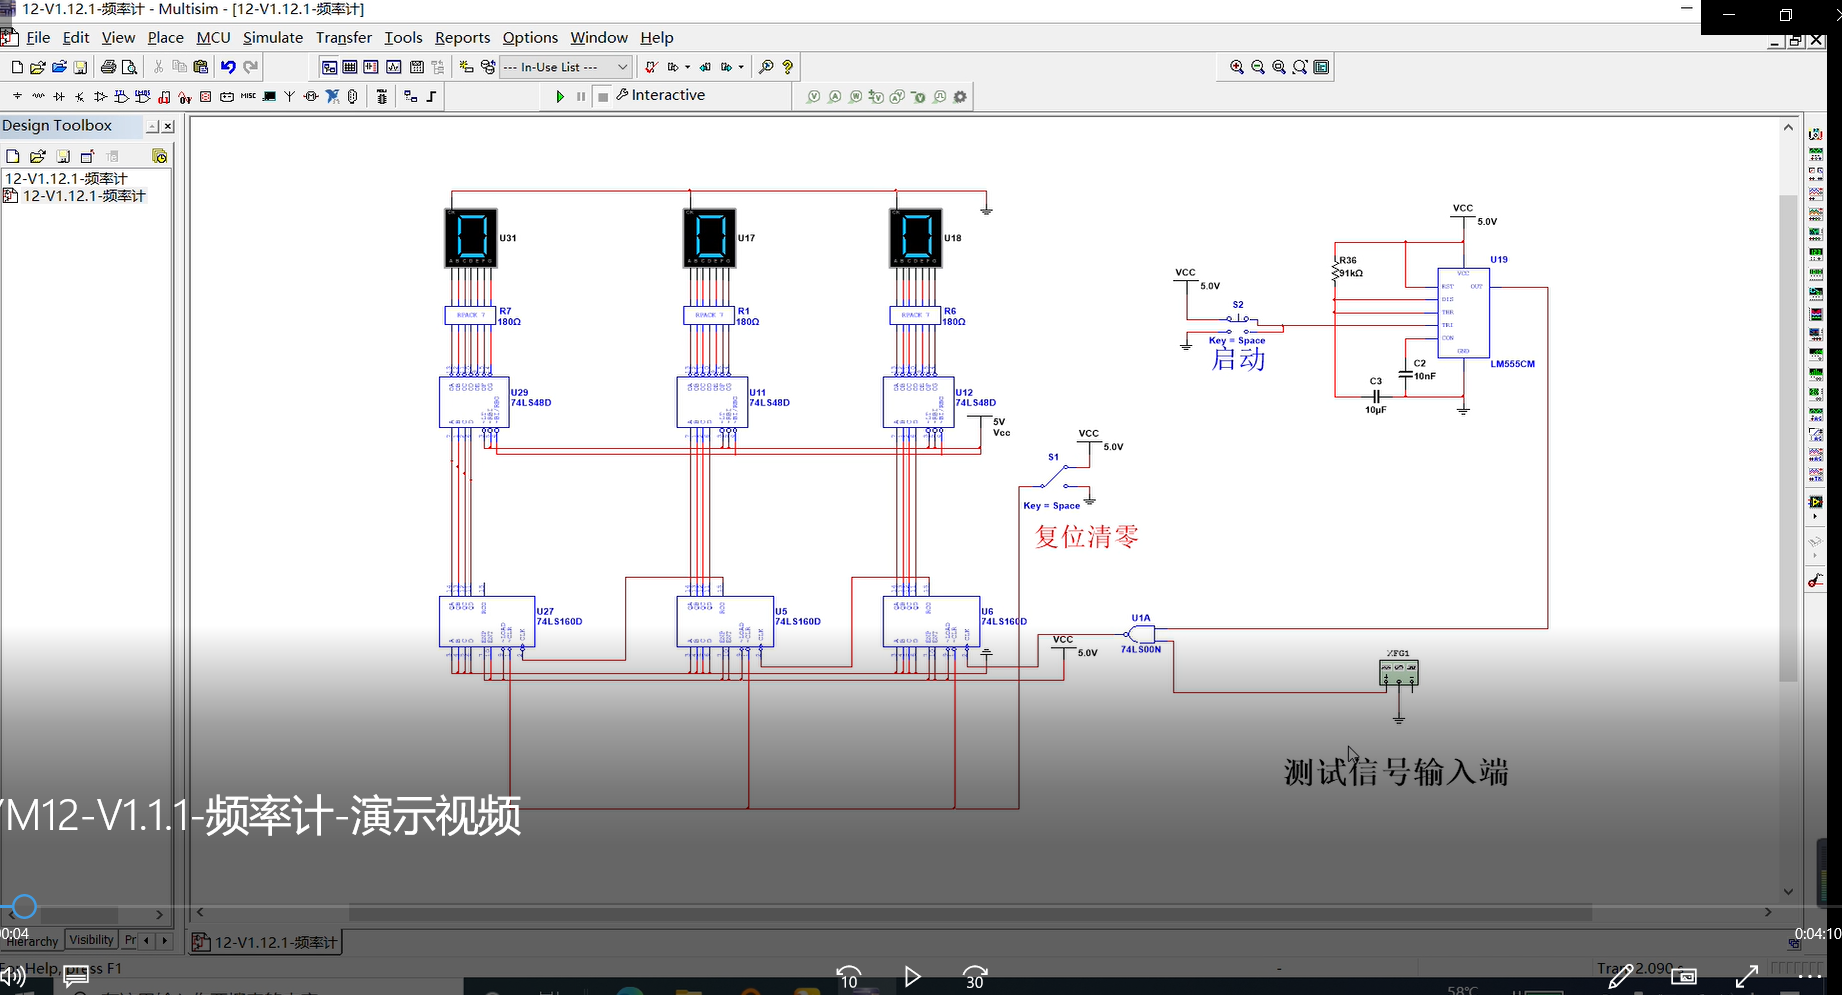Open the In-Use List dropdown
The image size is (1842, 995).
[x=565, y=67]
